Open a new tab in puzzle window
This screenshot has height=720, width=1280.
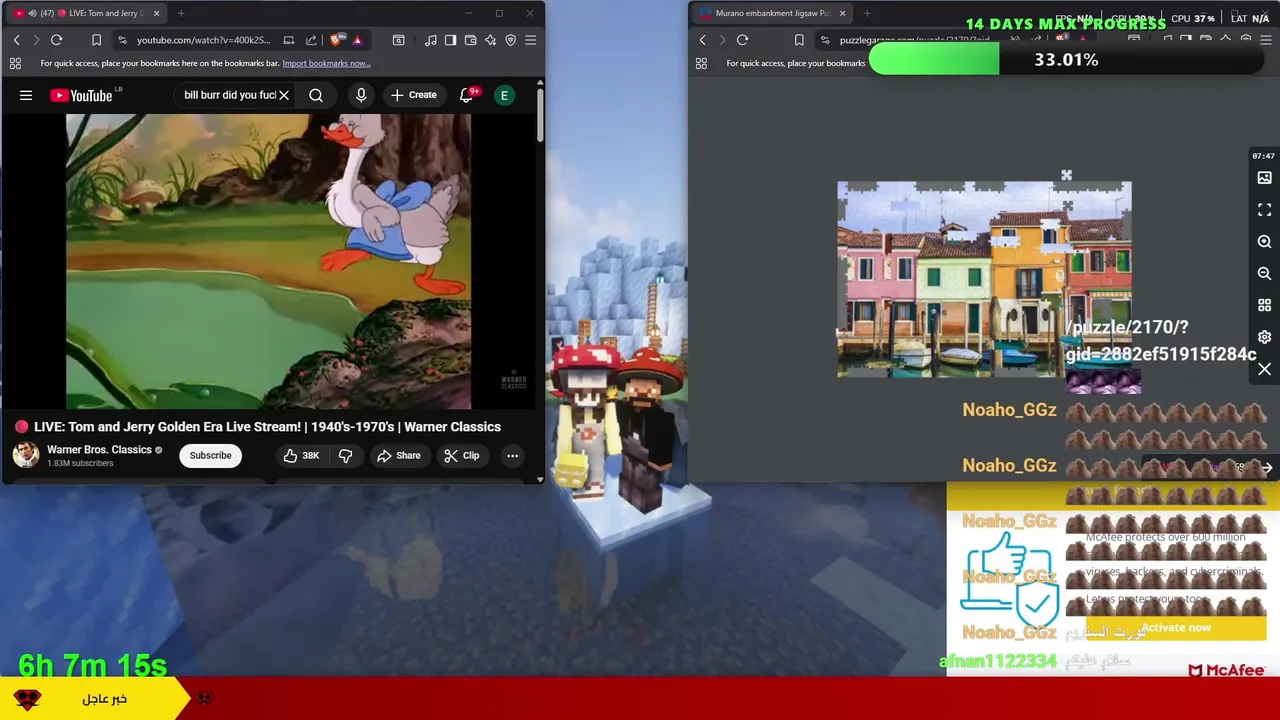point(867,13)
